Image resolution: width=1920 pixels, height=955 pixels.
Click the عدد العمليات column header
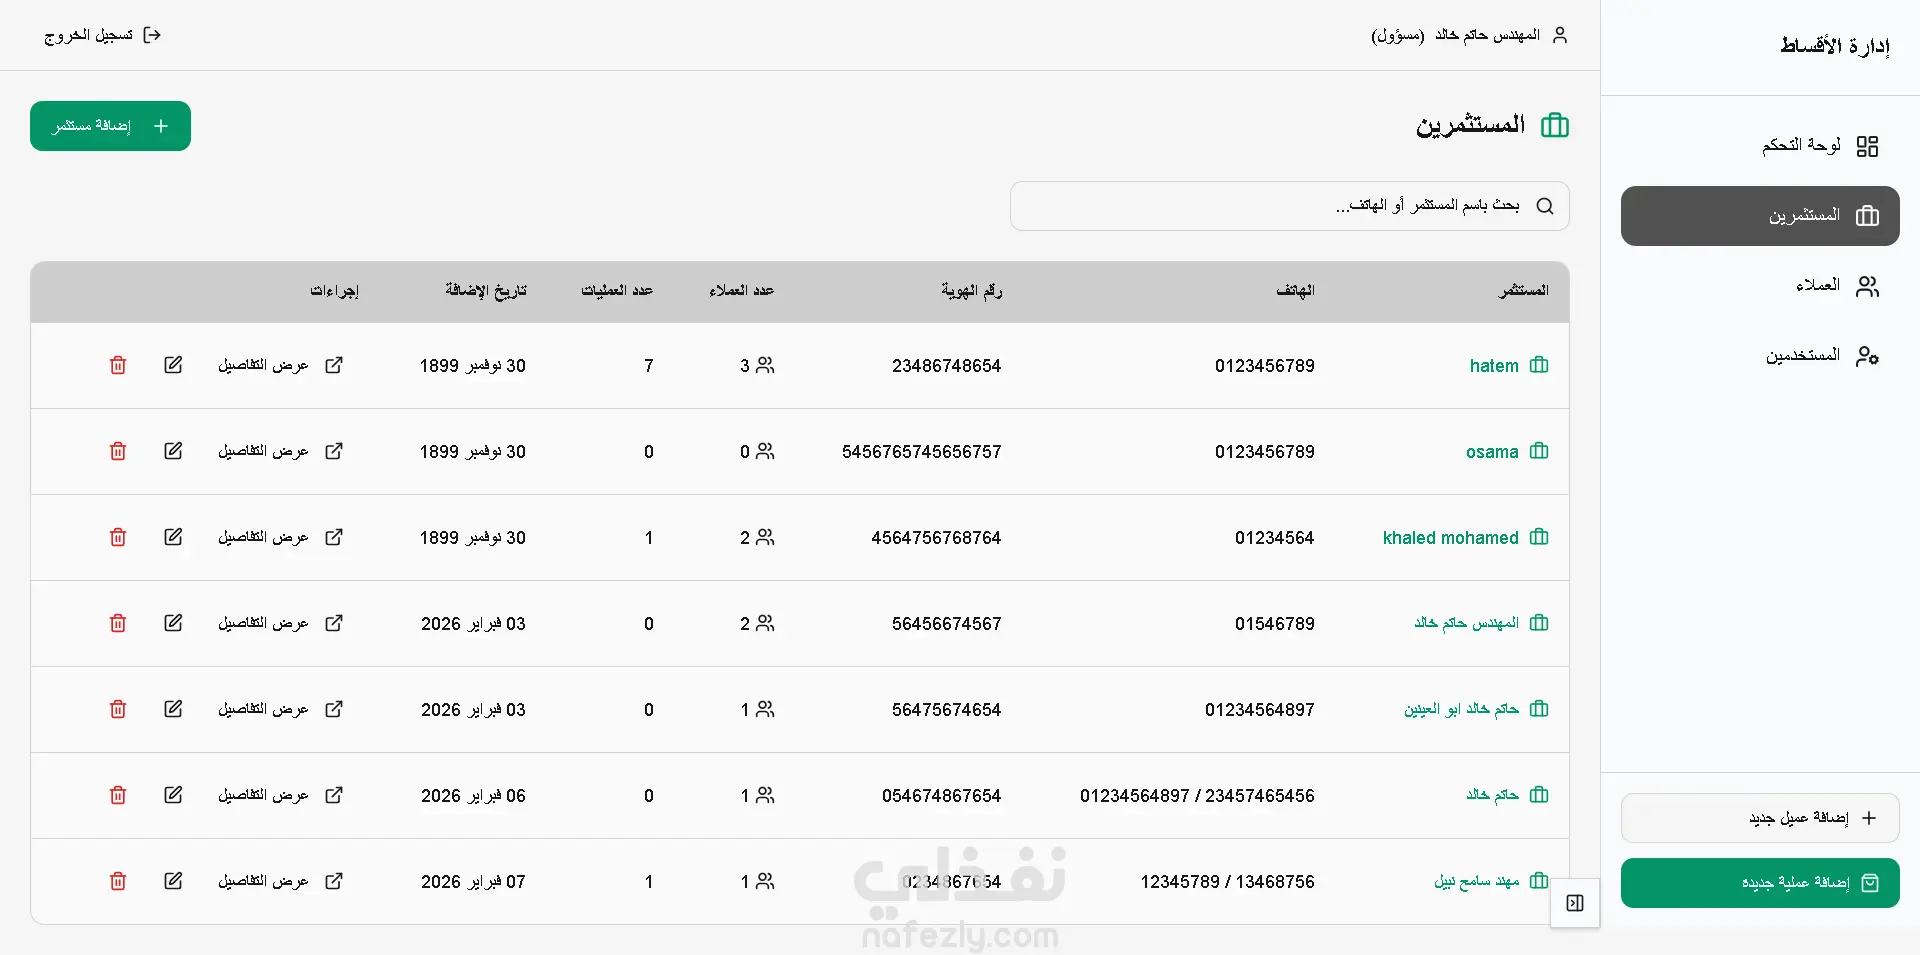tap(617, 291)
